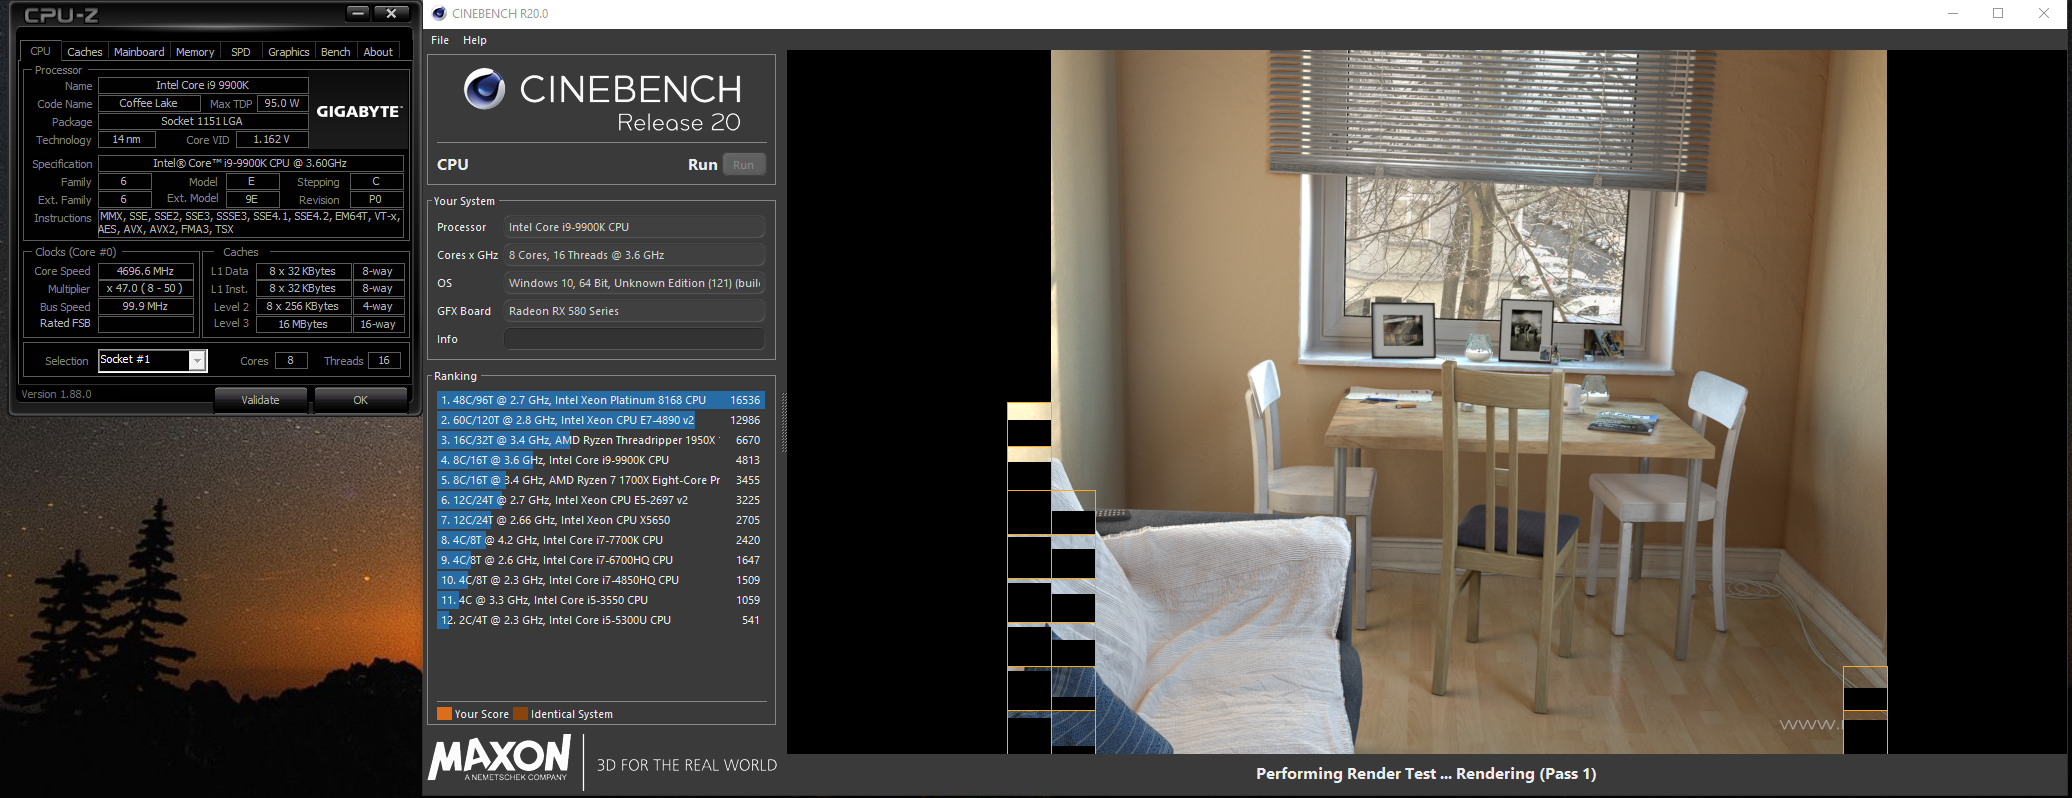Open the Socket #1 selection dropdown
The image size is (2072, 798).
coord(153,360)
